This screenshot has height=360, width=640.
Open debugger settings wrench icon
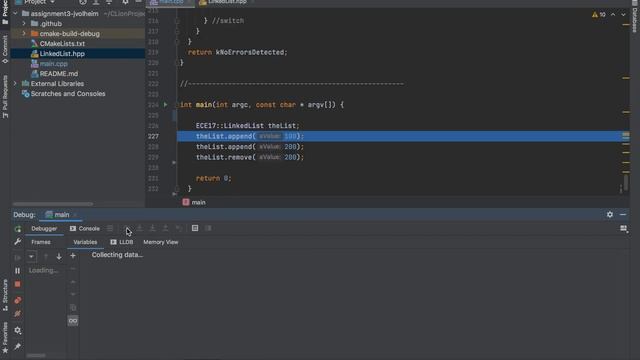coord(18,242)
